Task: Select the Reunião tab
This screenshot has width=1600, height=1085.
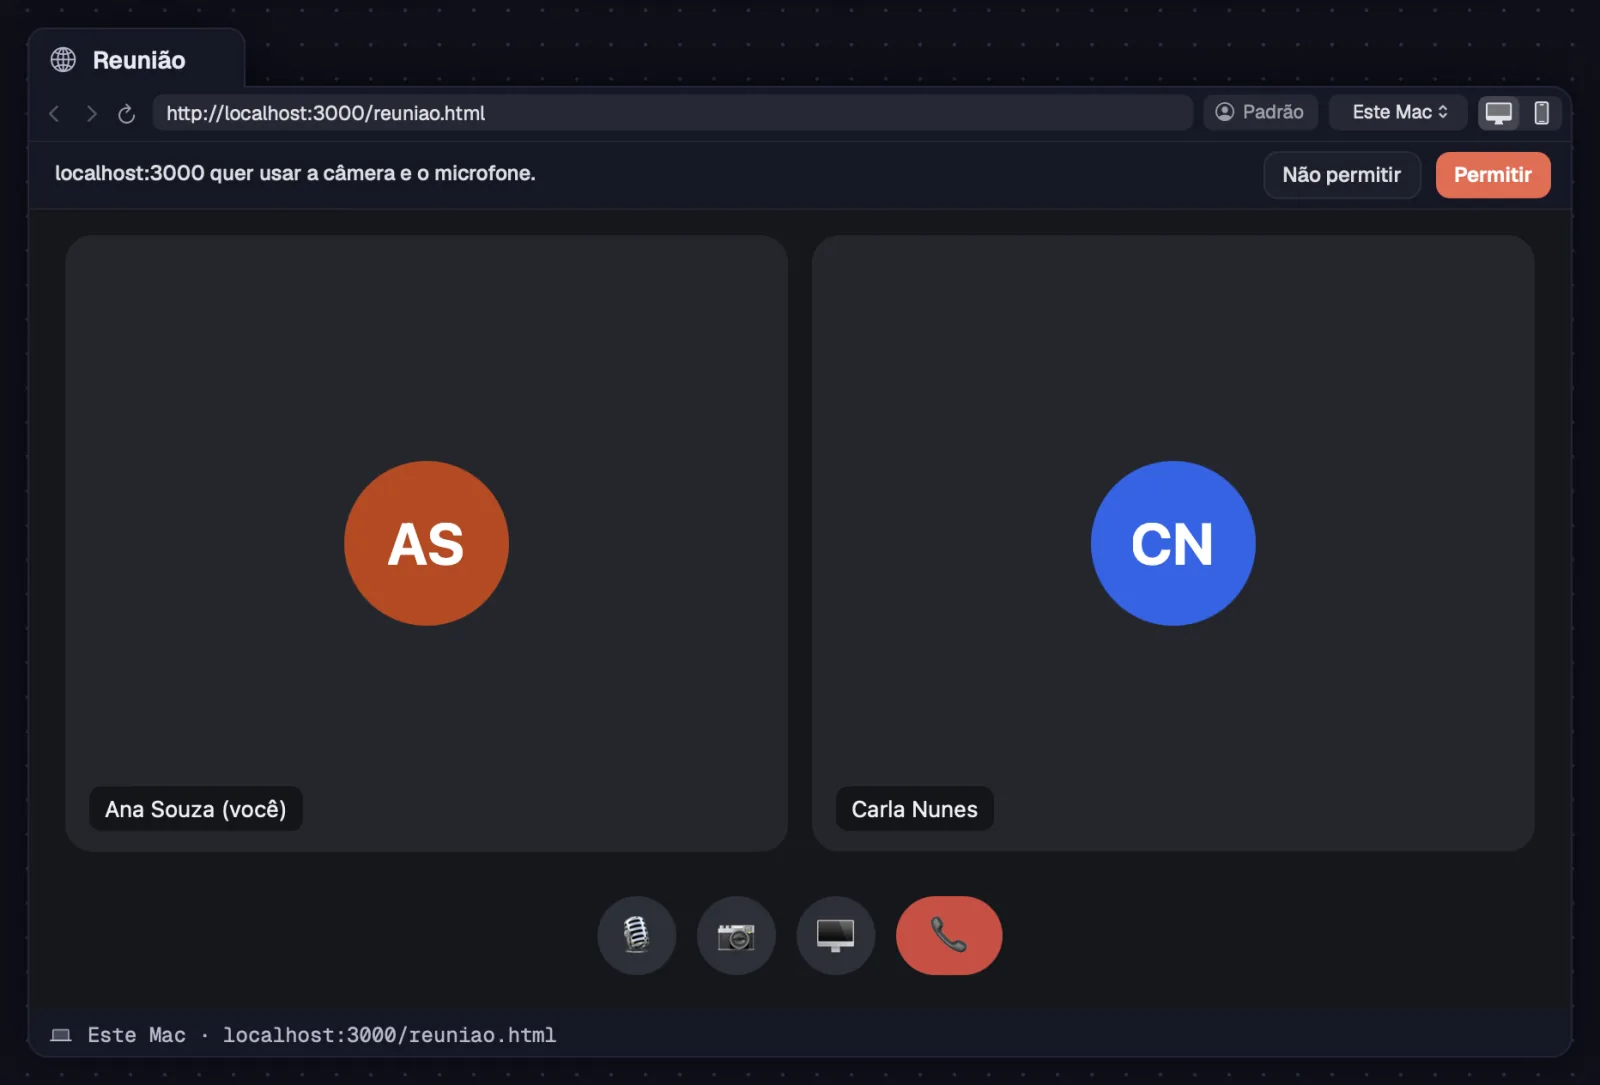Action: click(x=137, y=60)
